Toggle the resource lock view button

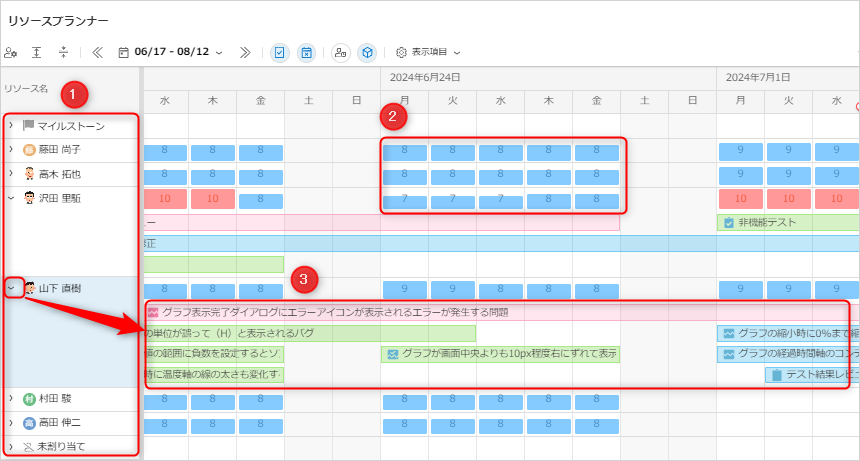point(341,52)
